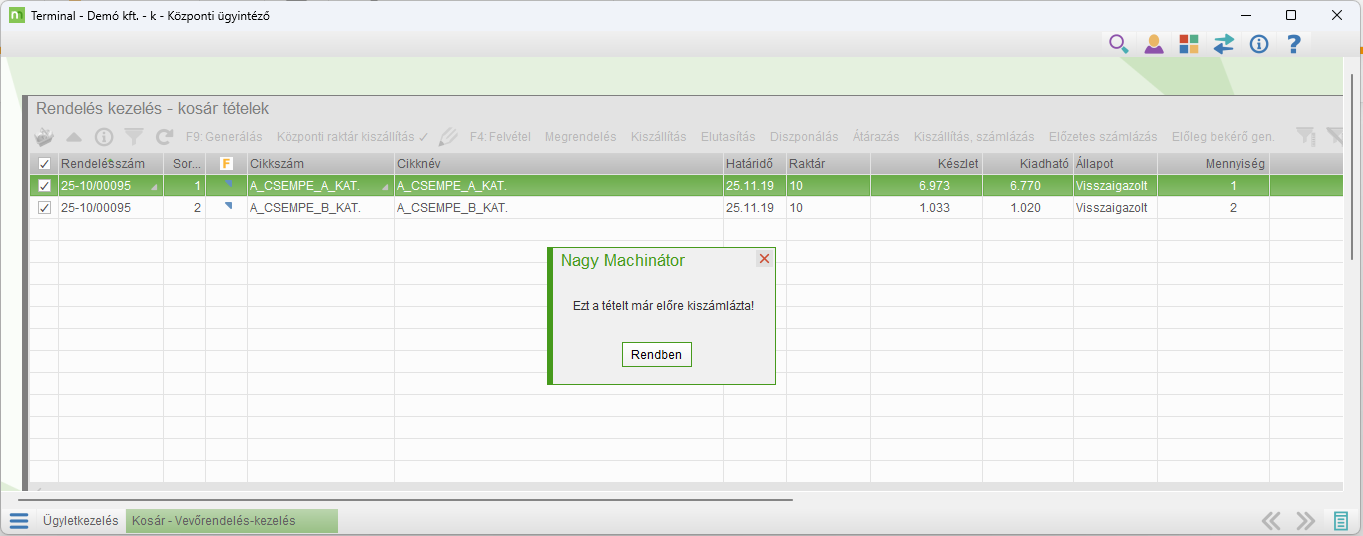
Task: Open the question mark help icon
Action: [1294, 44]
